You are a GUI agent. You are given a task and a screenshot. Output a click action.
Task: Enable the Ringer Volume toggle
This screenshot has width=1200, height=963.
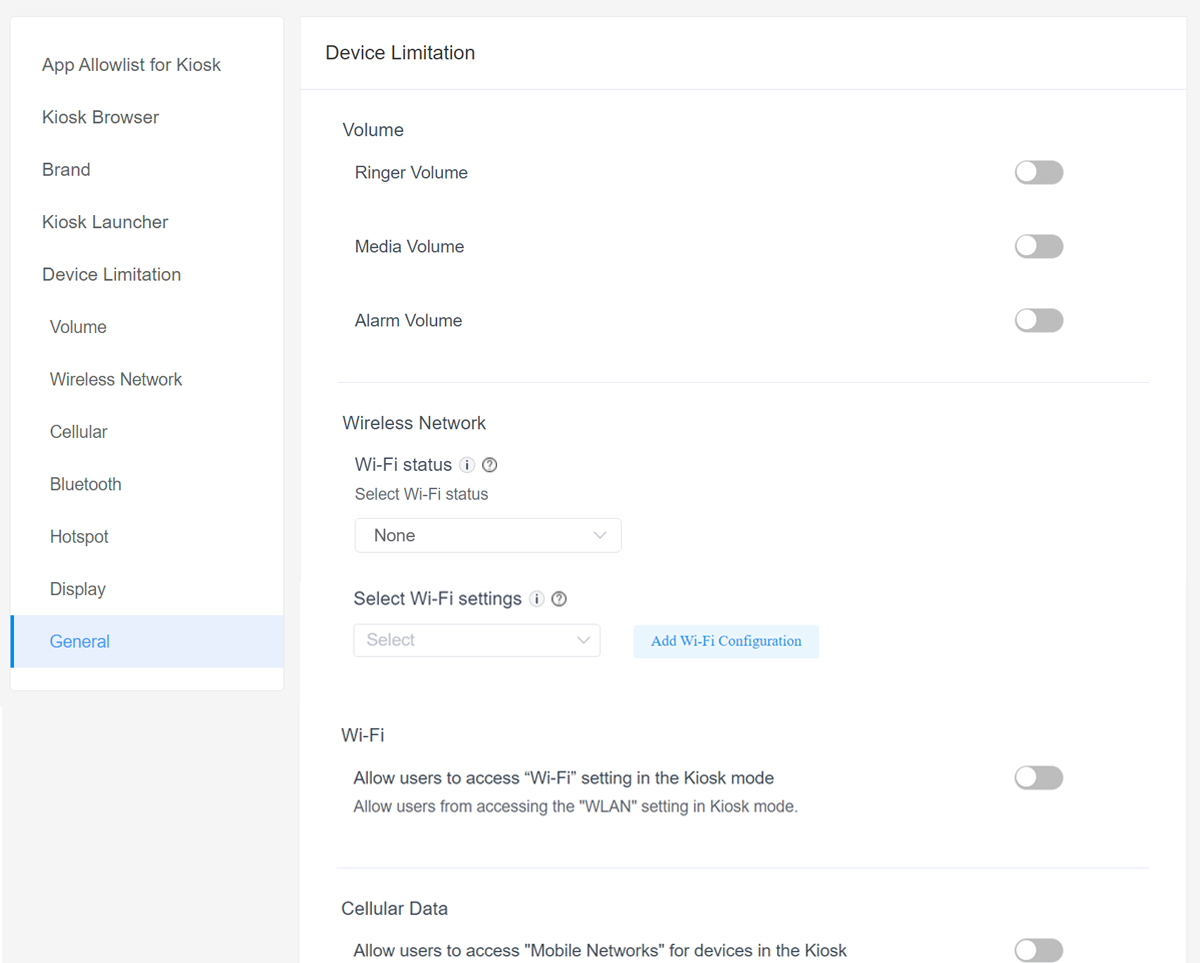1039,172
